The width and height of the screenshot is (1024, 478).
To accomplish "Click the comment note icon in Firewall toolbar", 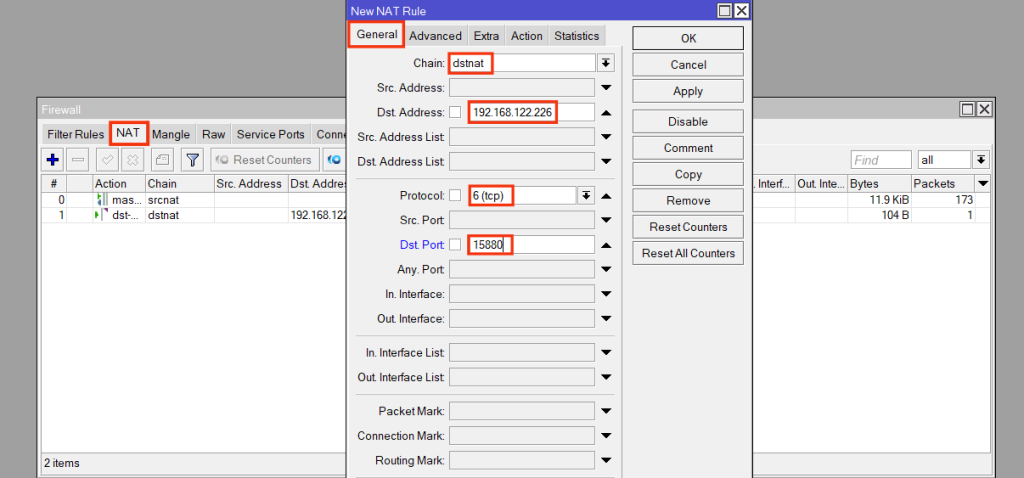I will coord(162,160).
